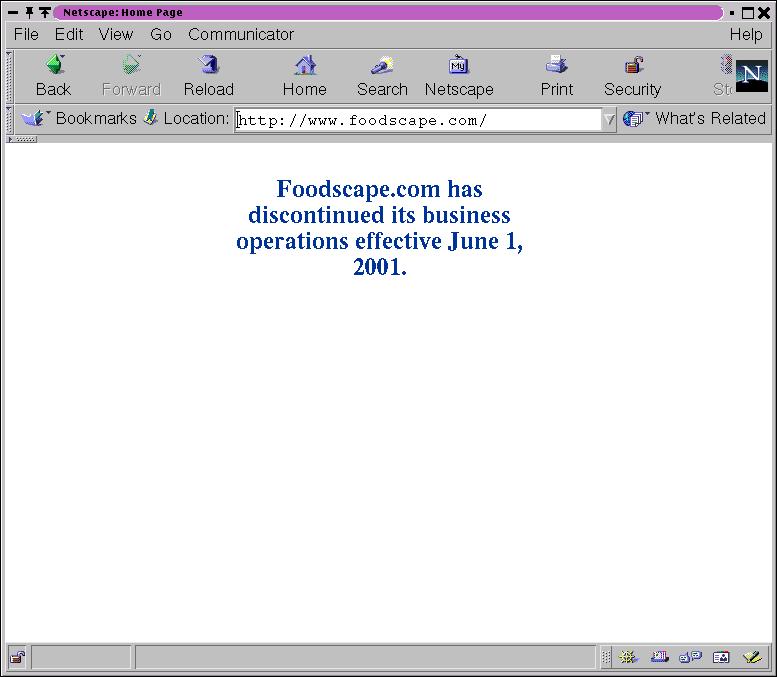The width and height of the screenshot is (777, 677).
Task: Click the What's Related text button
Action: coord(710,118)
